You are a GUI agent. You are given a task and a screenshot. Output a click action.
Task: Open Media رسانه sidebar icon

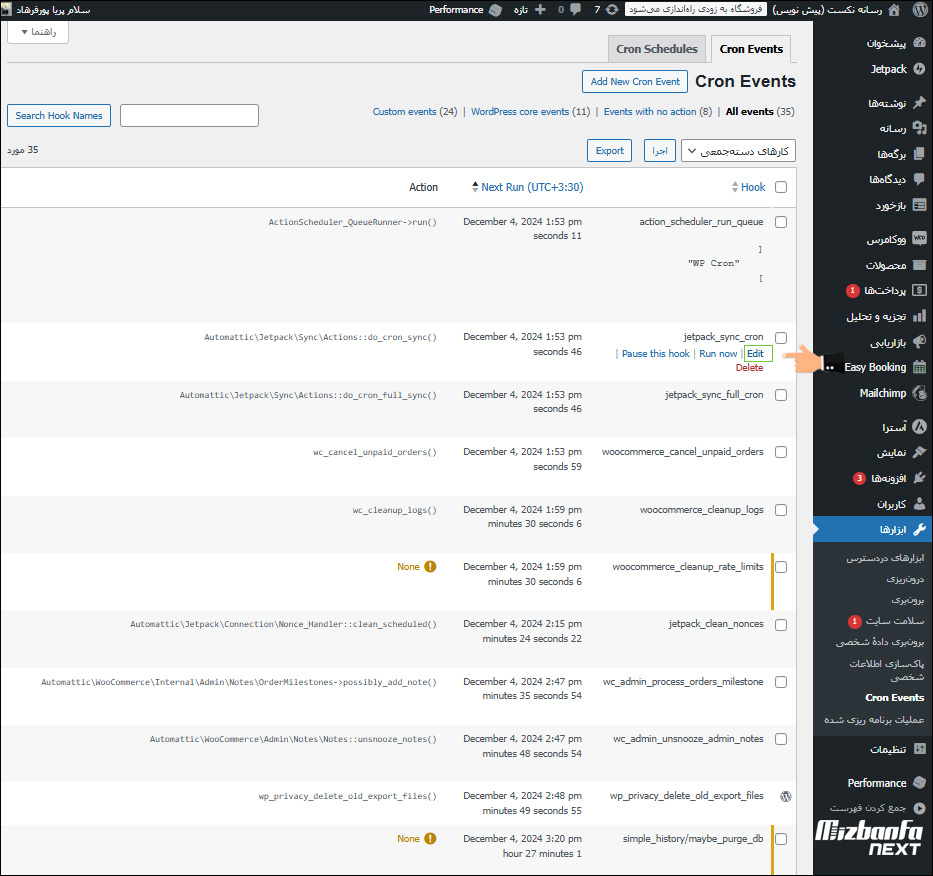click(x=919, y=128)
